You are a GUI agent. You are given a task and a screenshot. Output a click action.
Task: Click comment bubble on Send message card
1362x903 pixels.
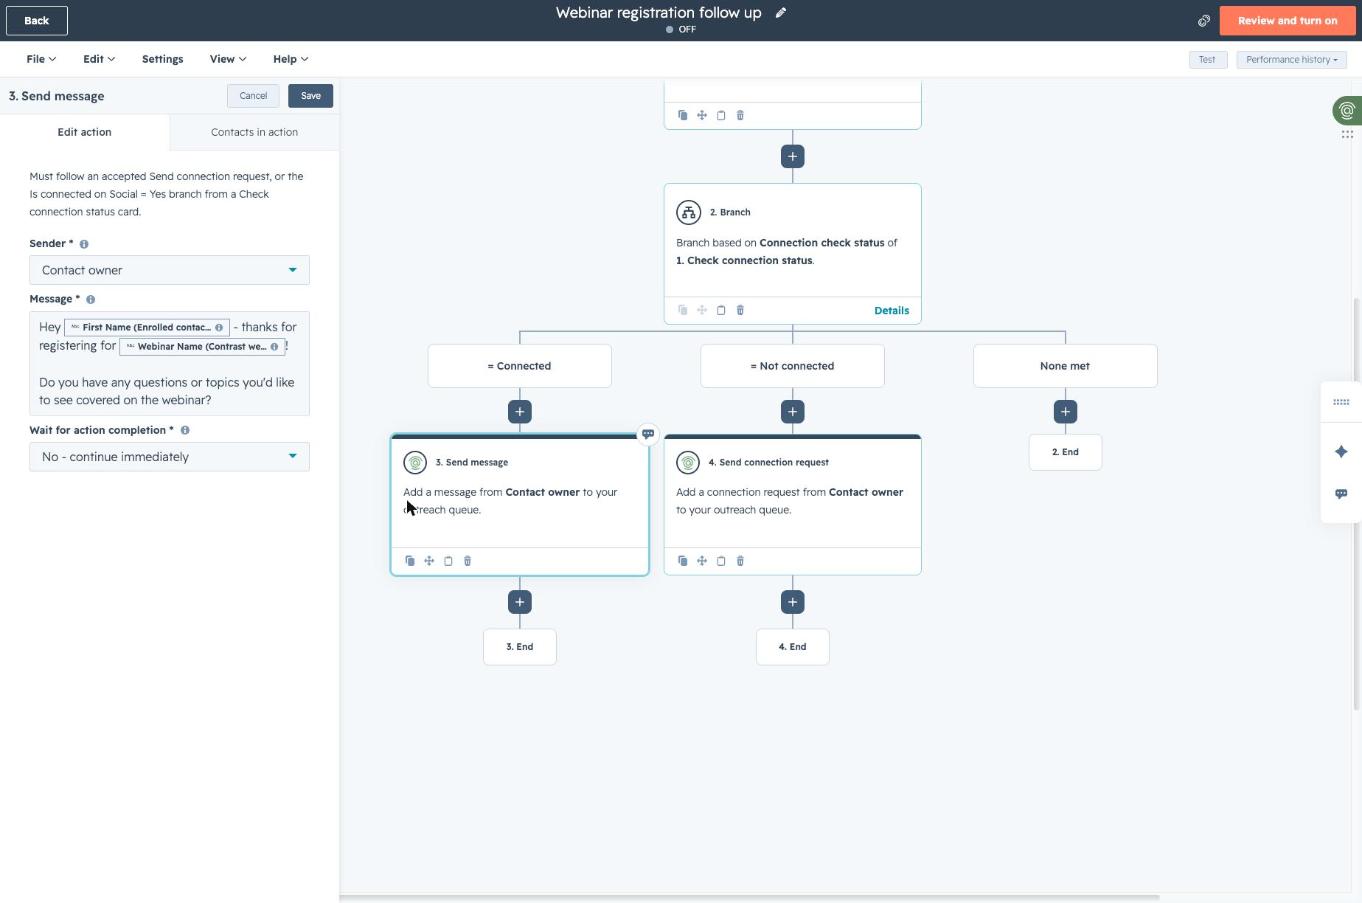[648, 434]
